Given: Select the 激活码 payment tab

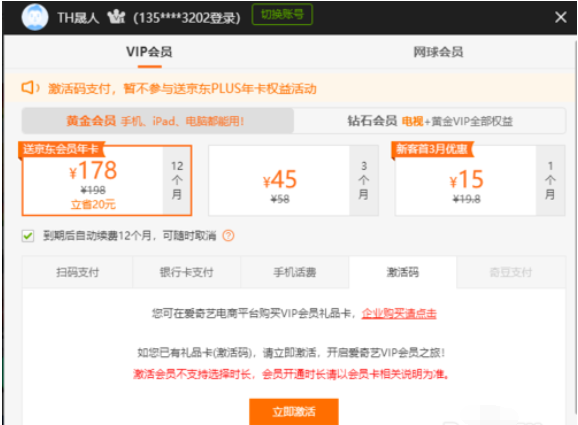Looking at the screenshot, I should 403,272.
